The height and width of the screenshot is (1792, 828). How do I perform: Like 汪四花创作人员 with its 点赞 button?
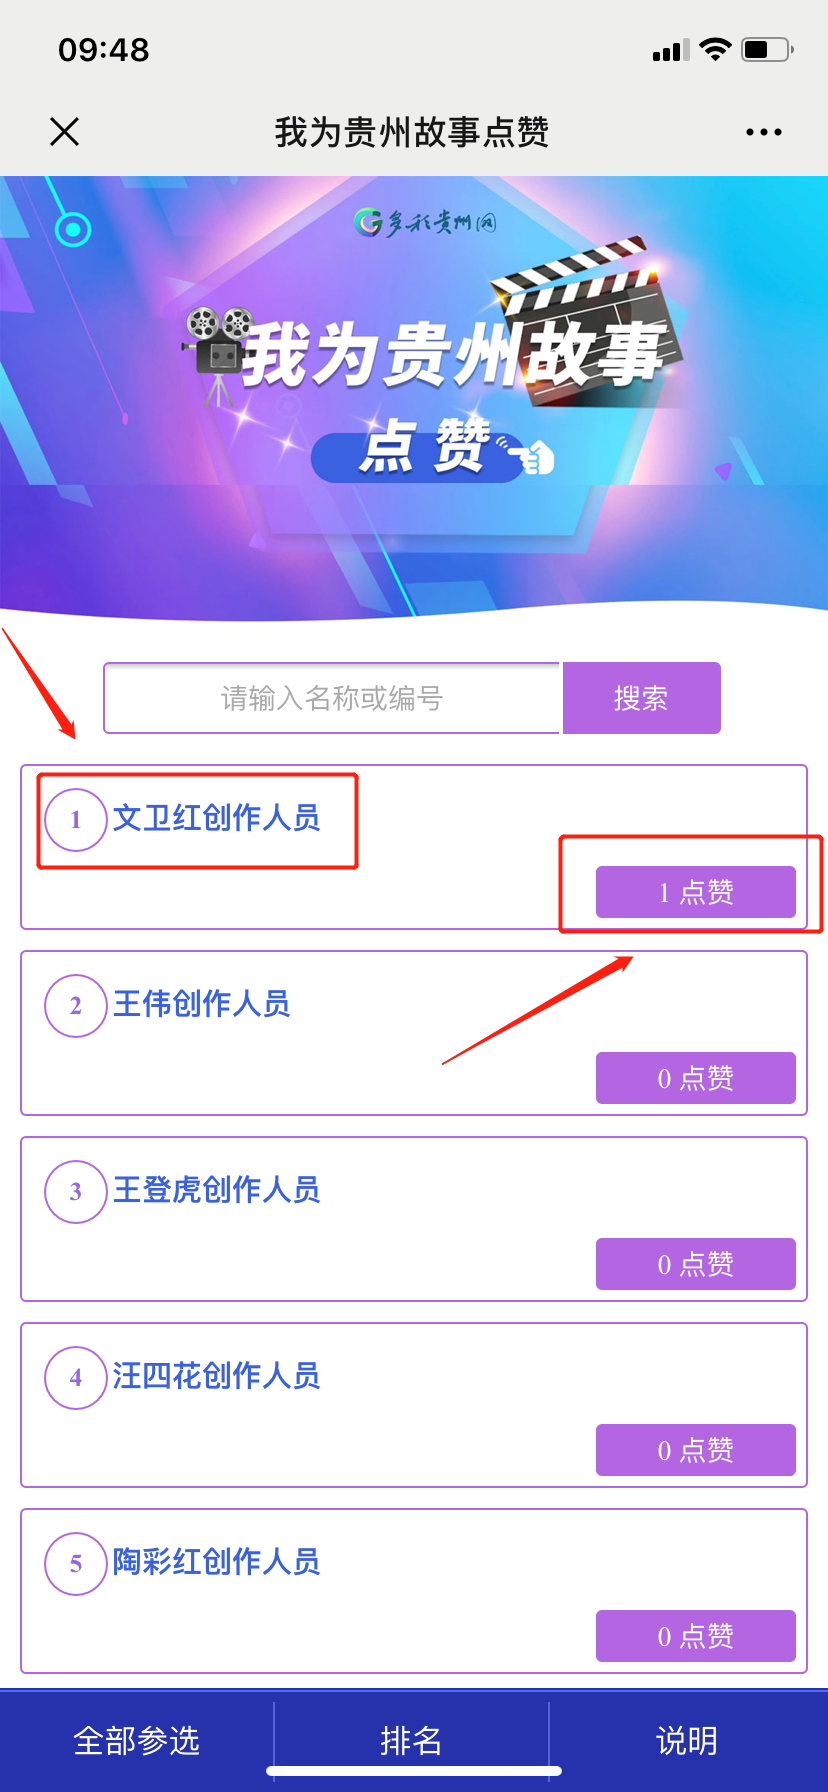(696, 1450)
